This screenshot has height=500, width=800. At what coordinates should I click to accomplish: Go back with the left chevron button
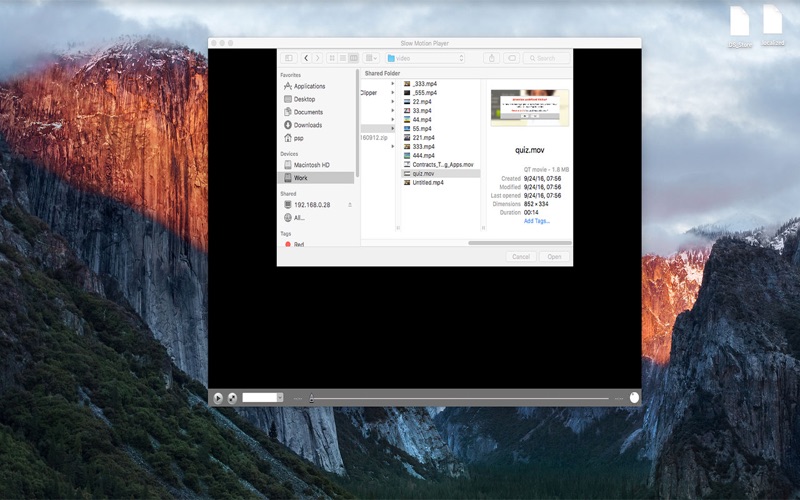pyautogui.click(x=306, y=58)
